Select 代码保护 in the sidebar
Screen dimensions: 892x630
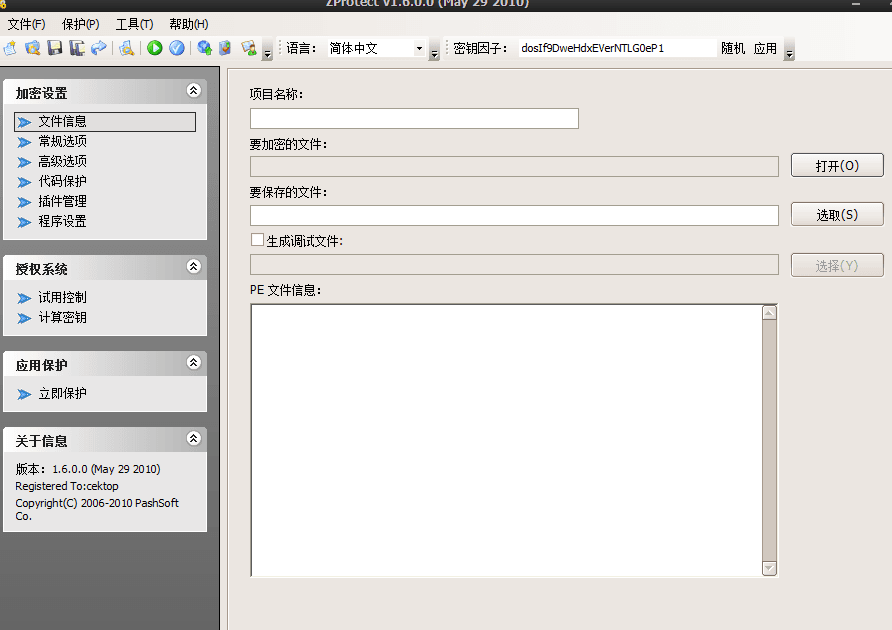62,181
